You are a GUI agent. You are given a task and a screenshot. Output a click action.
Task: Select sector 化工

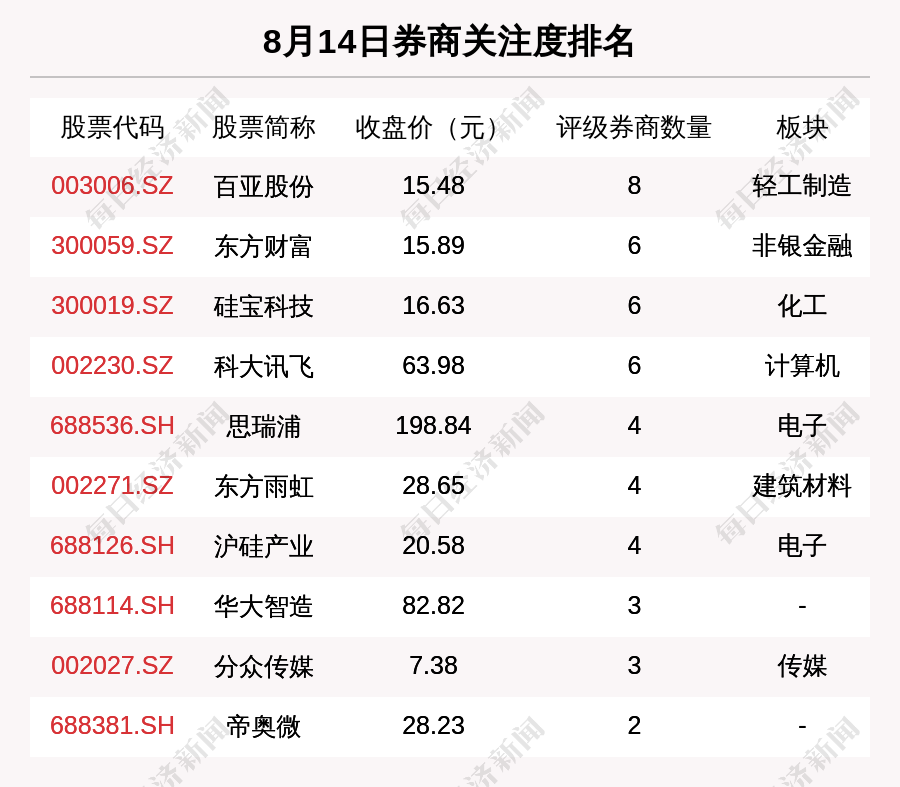click(x=802, y=306)
